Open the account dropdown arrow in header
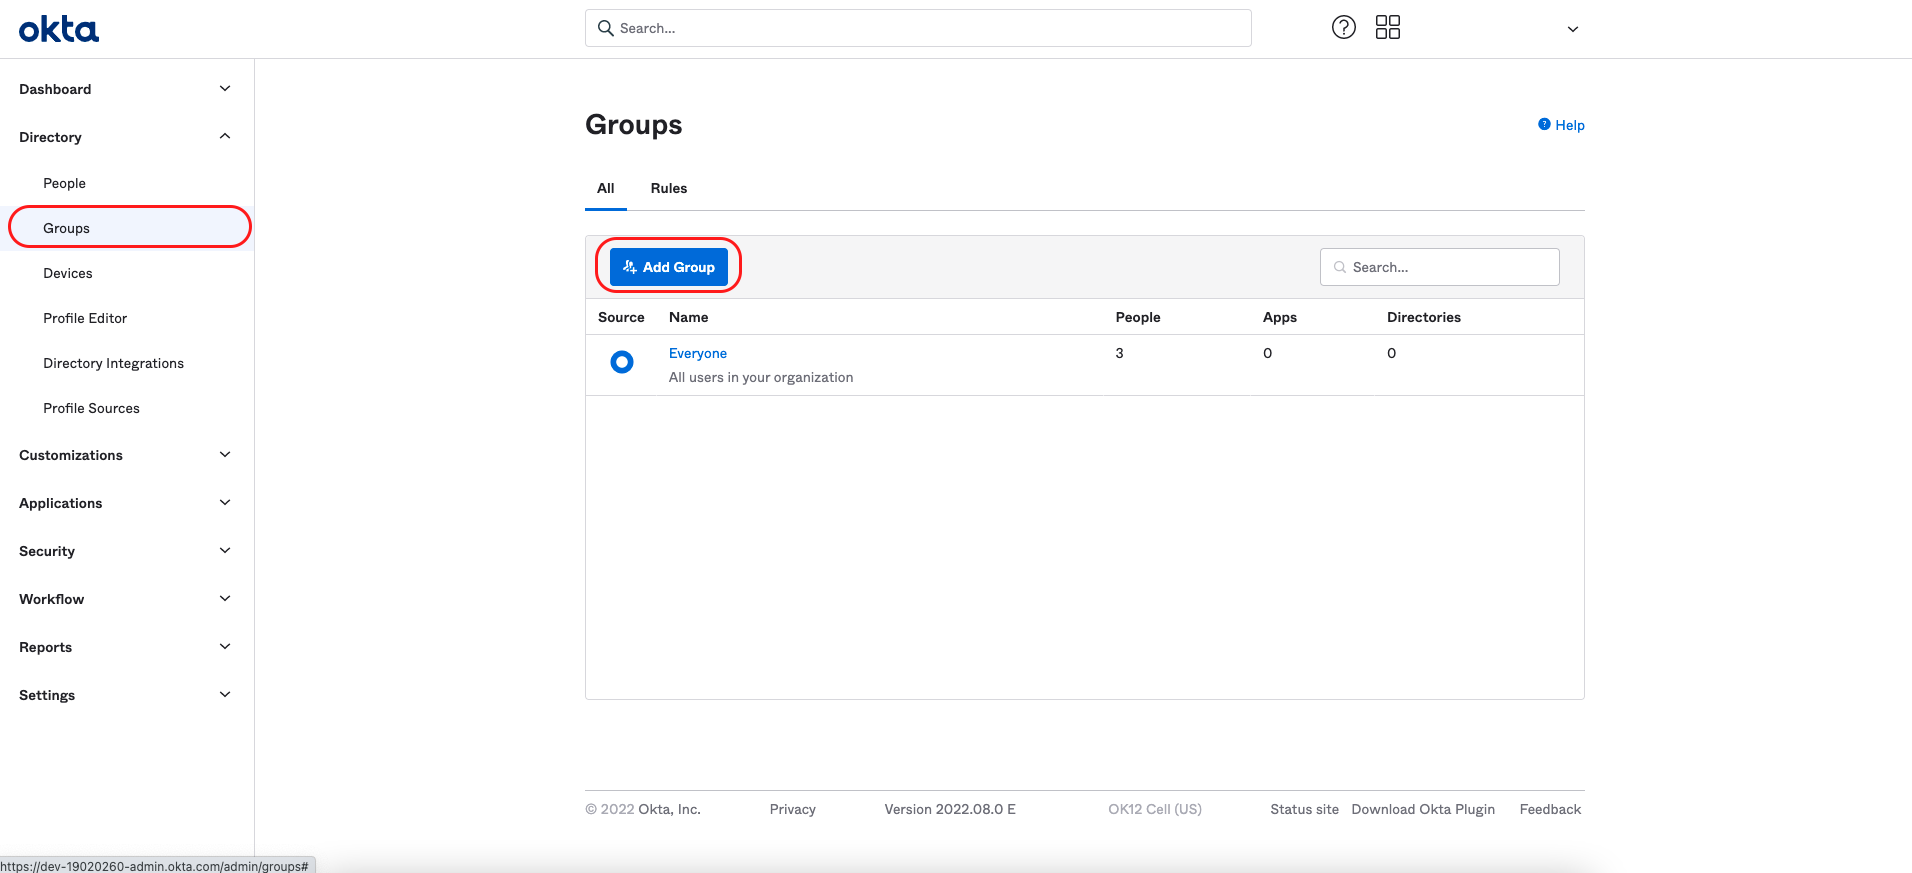1912x873 pixels. point(1572,29)
